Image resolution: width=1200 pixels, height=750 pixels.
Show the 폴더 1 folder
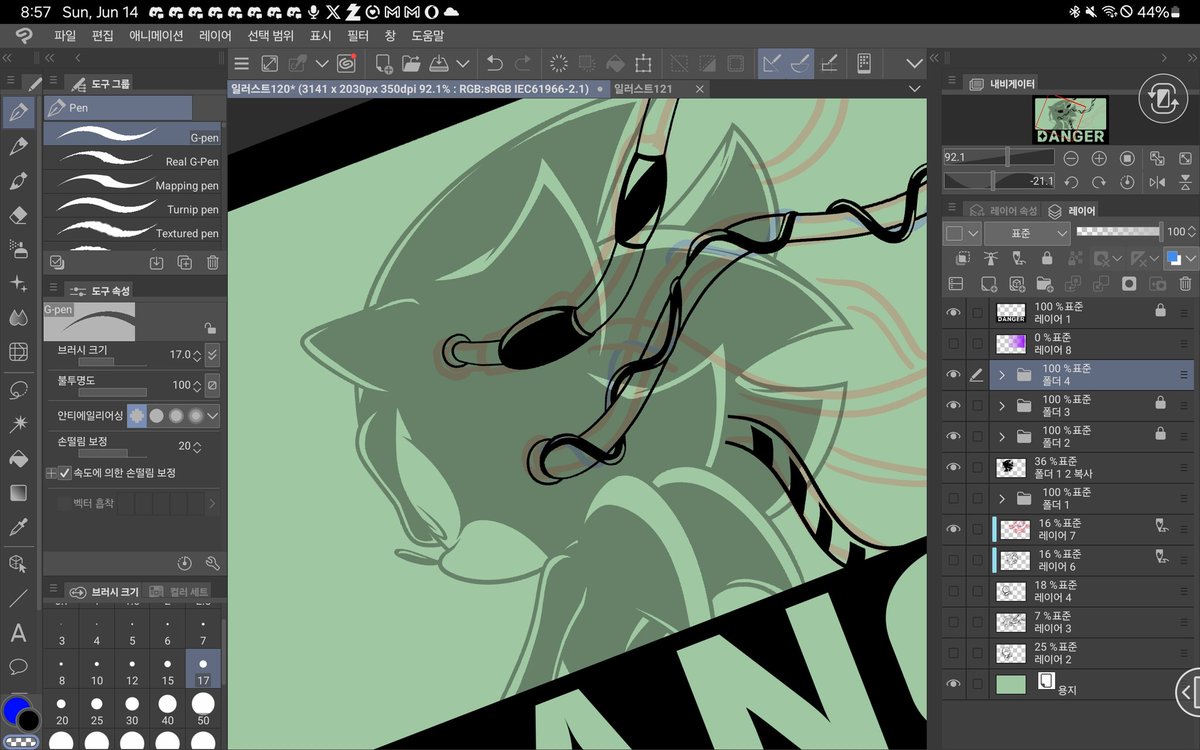pos(953,498)
